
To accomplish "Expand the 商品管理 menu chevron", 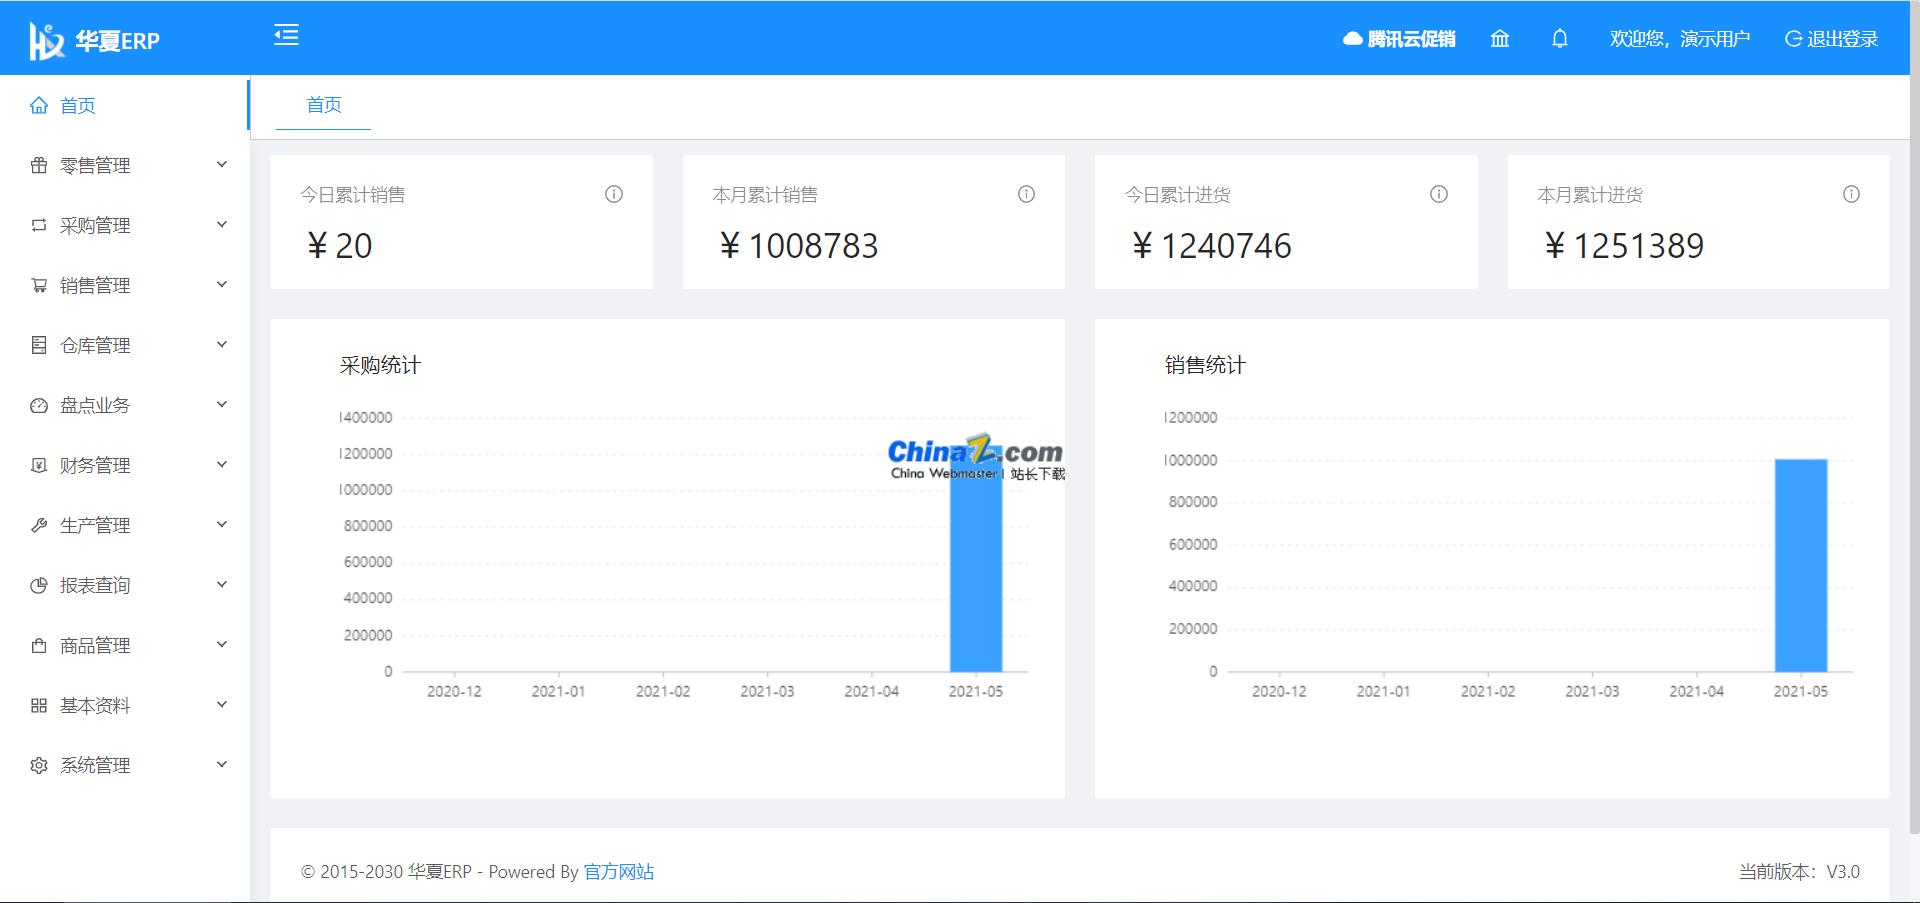I will (x=222, y=644).
